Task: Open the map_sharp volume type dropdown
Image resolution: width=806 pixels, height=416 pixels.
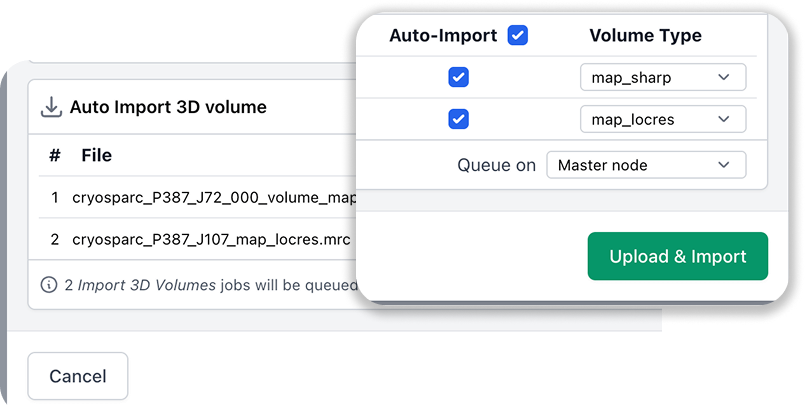Action: pyautogui.click(x=662, y=78)
